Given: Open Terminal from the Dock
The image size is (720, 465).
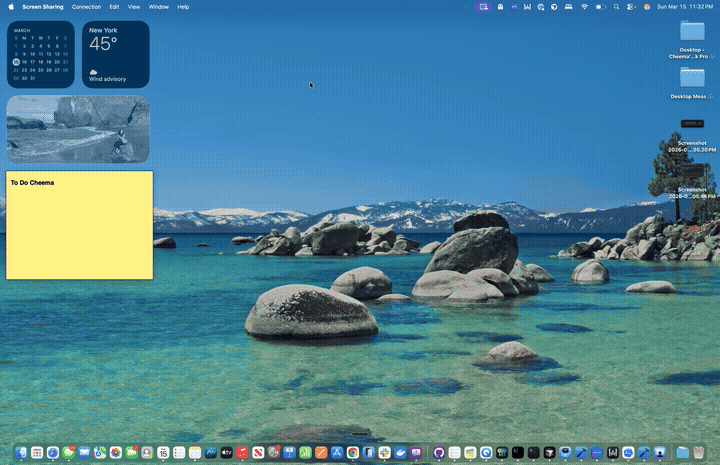Looking at the screenshot, I should point(534,453).
